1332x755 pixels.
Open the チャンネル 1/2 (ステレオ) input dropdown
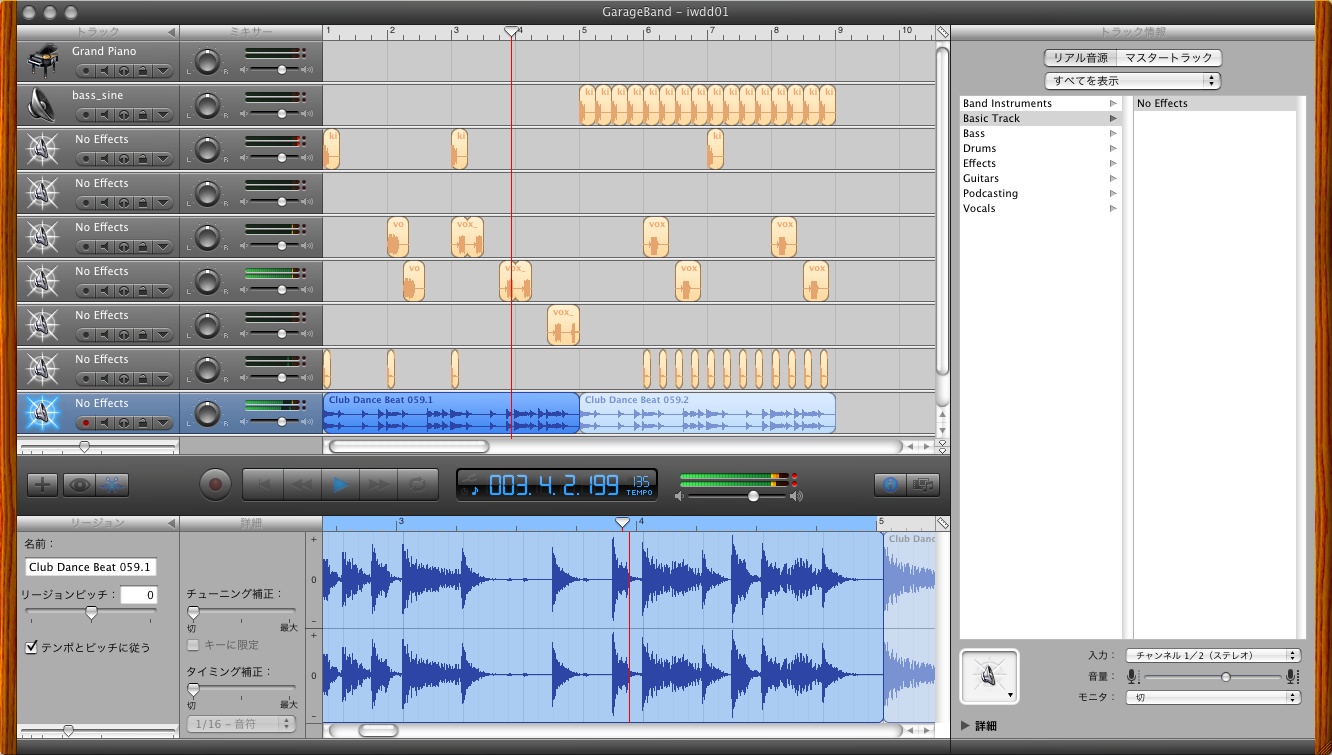1212,655
